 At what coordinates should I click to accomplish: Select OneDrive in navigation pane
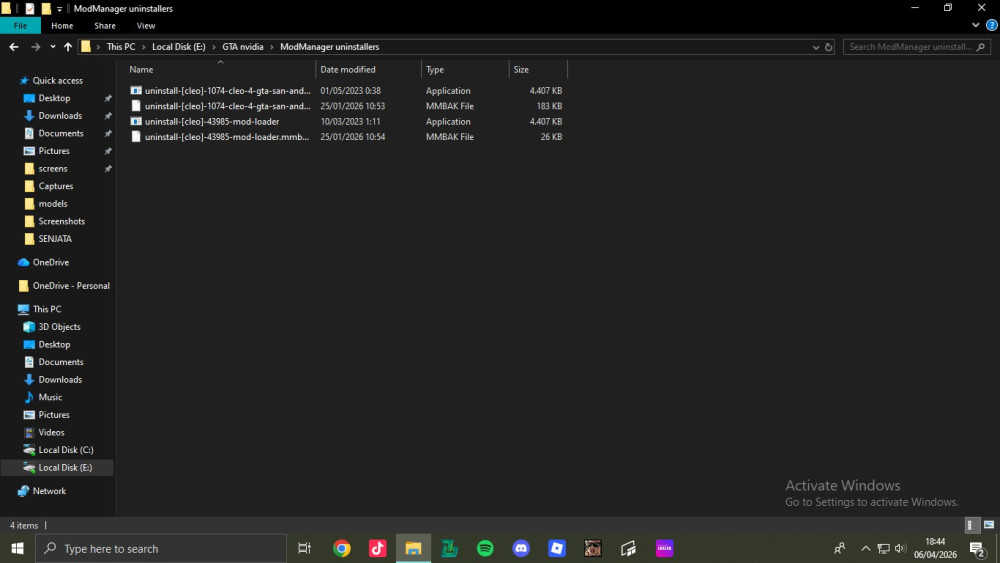point(50,262)
